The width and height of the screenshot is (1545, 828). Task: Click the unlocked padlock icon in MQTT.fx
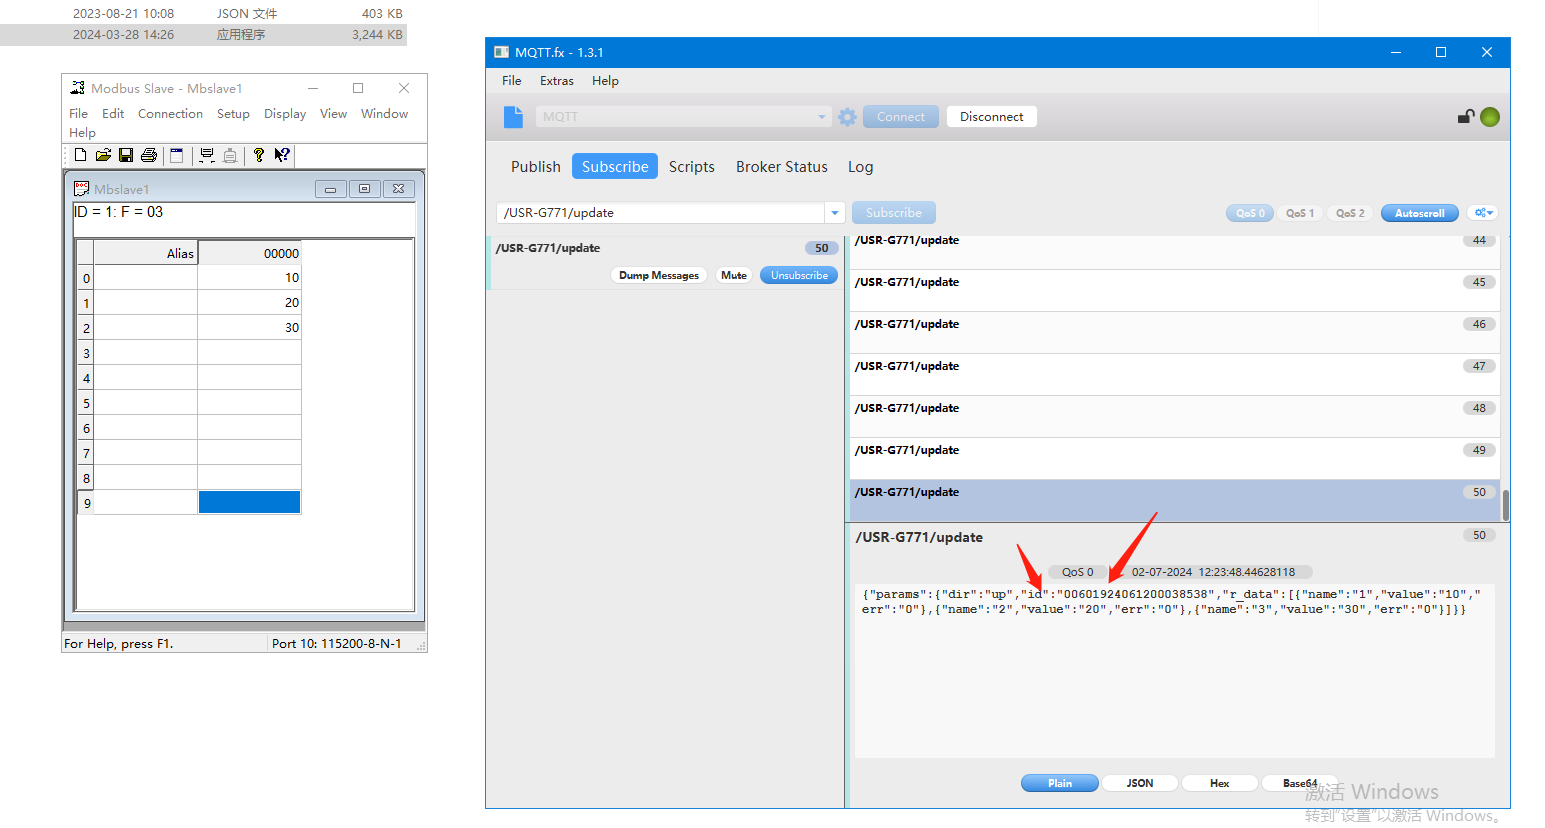pos(1466,117)
